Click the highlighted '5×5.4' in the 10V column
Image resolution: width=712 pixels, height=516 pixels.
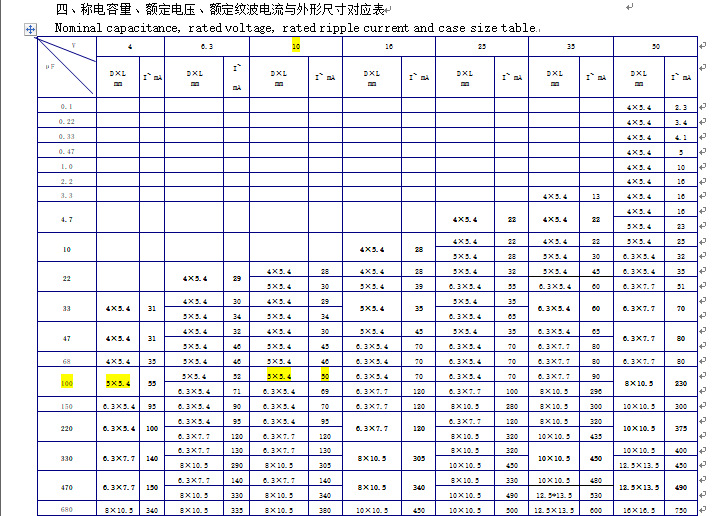coord(279,376)
